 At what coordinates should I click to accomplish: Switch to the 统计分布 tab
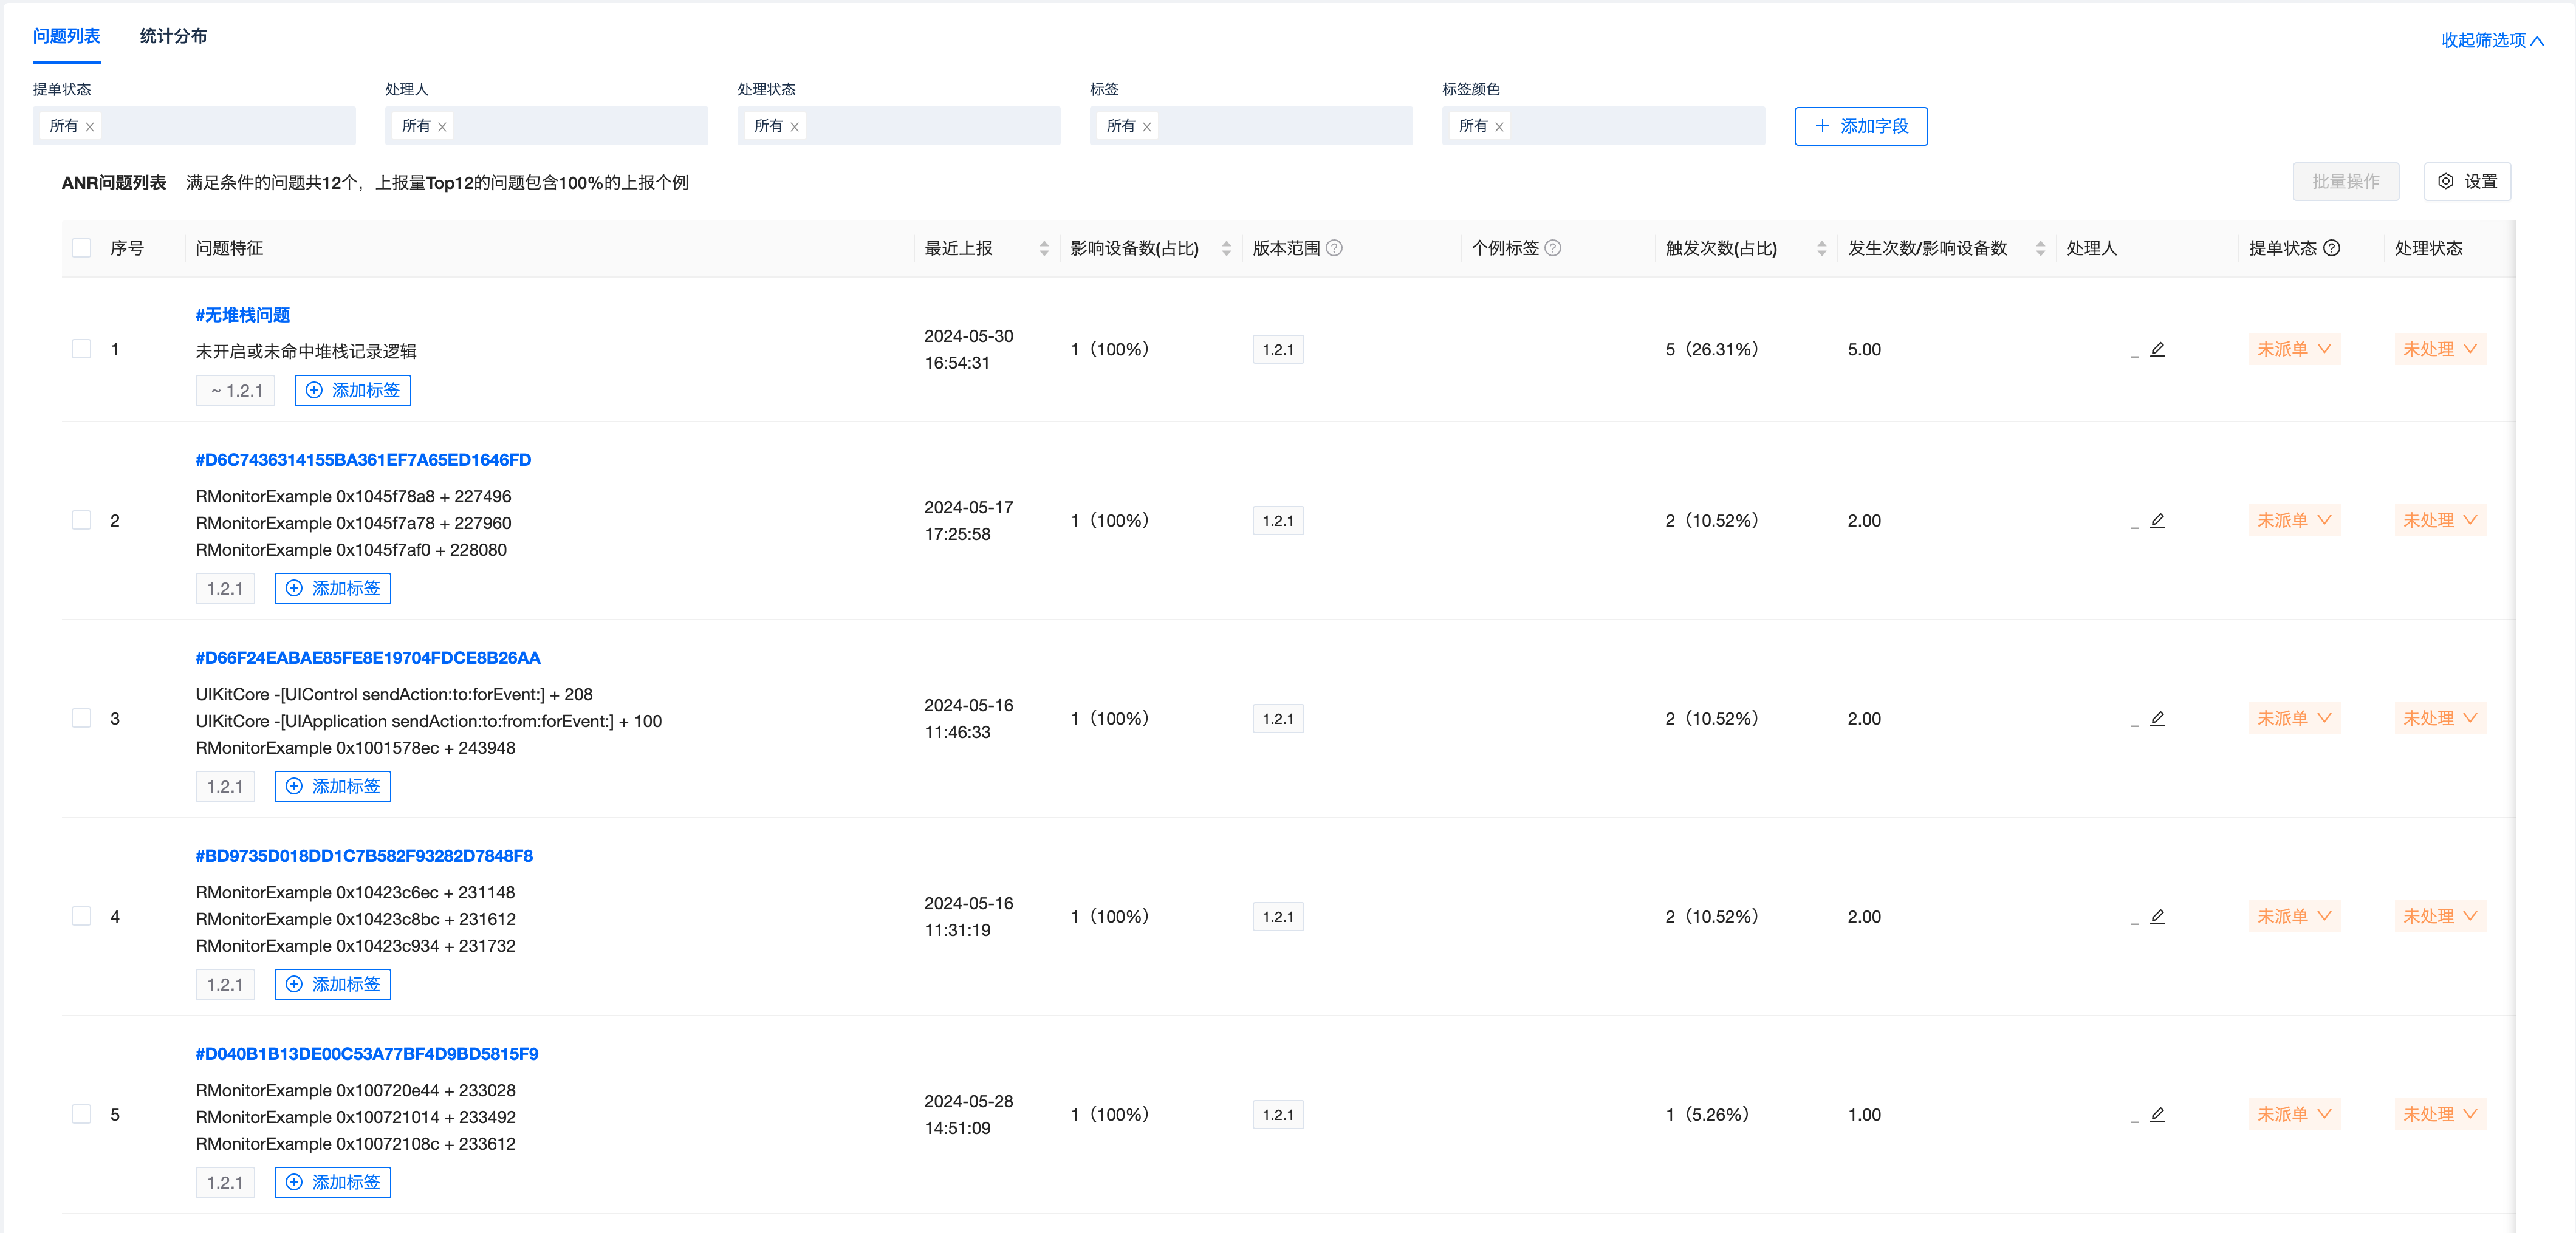pos(173,36)
